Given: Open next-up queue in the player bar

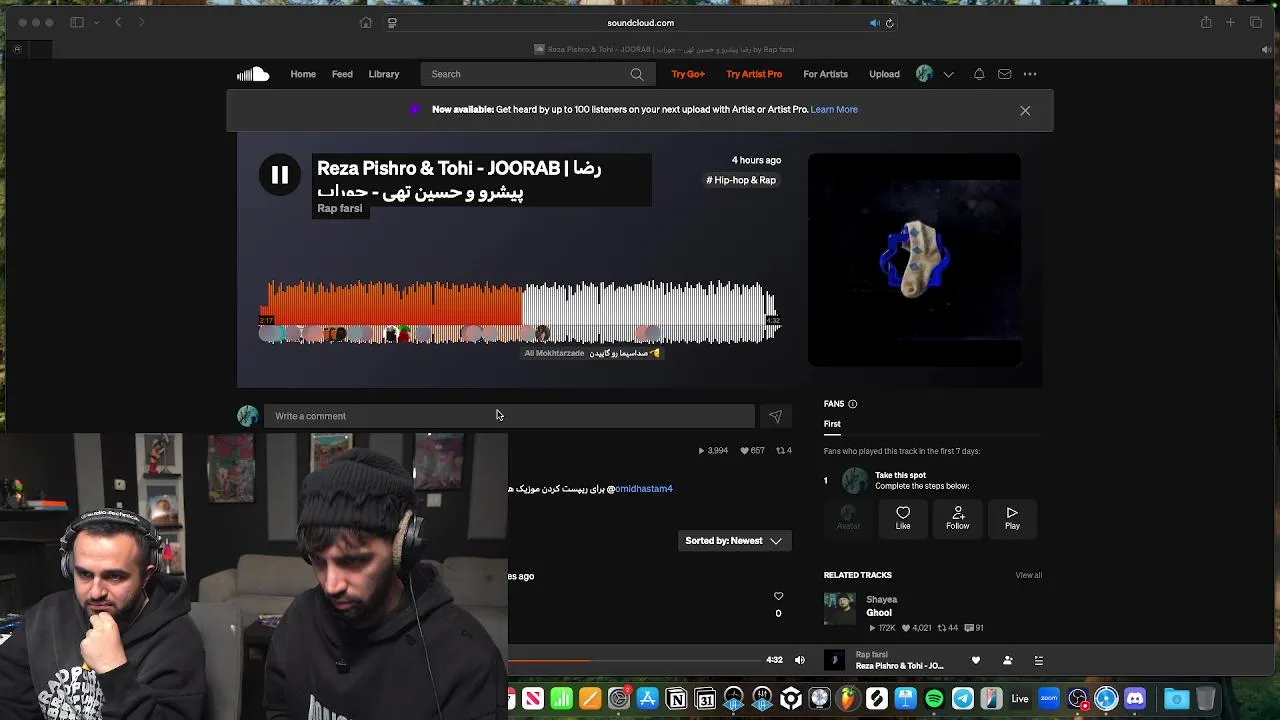Looking at the screenshot, I should (x=1038, y=660).
